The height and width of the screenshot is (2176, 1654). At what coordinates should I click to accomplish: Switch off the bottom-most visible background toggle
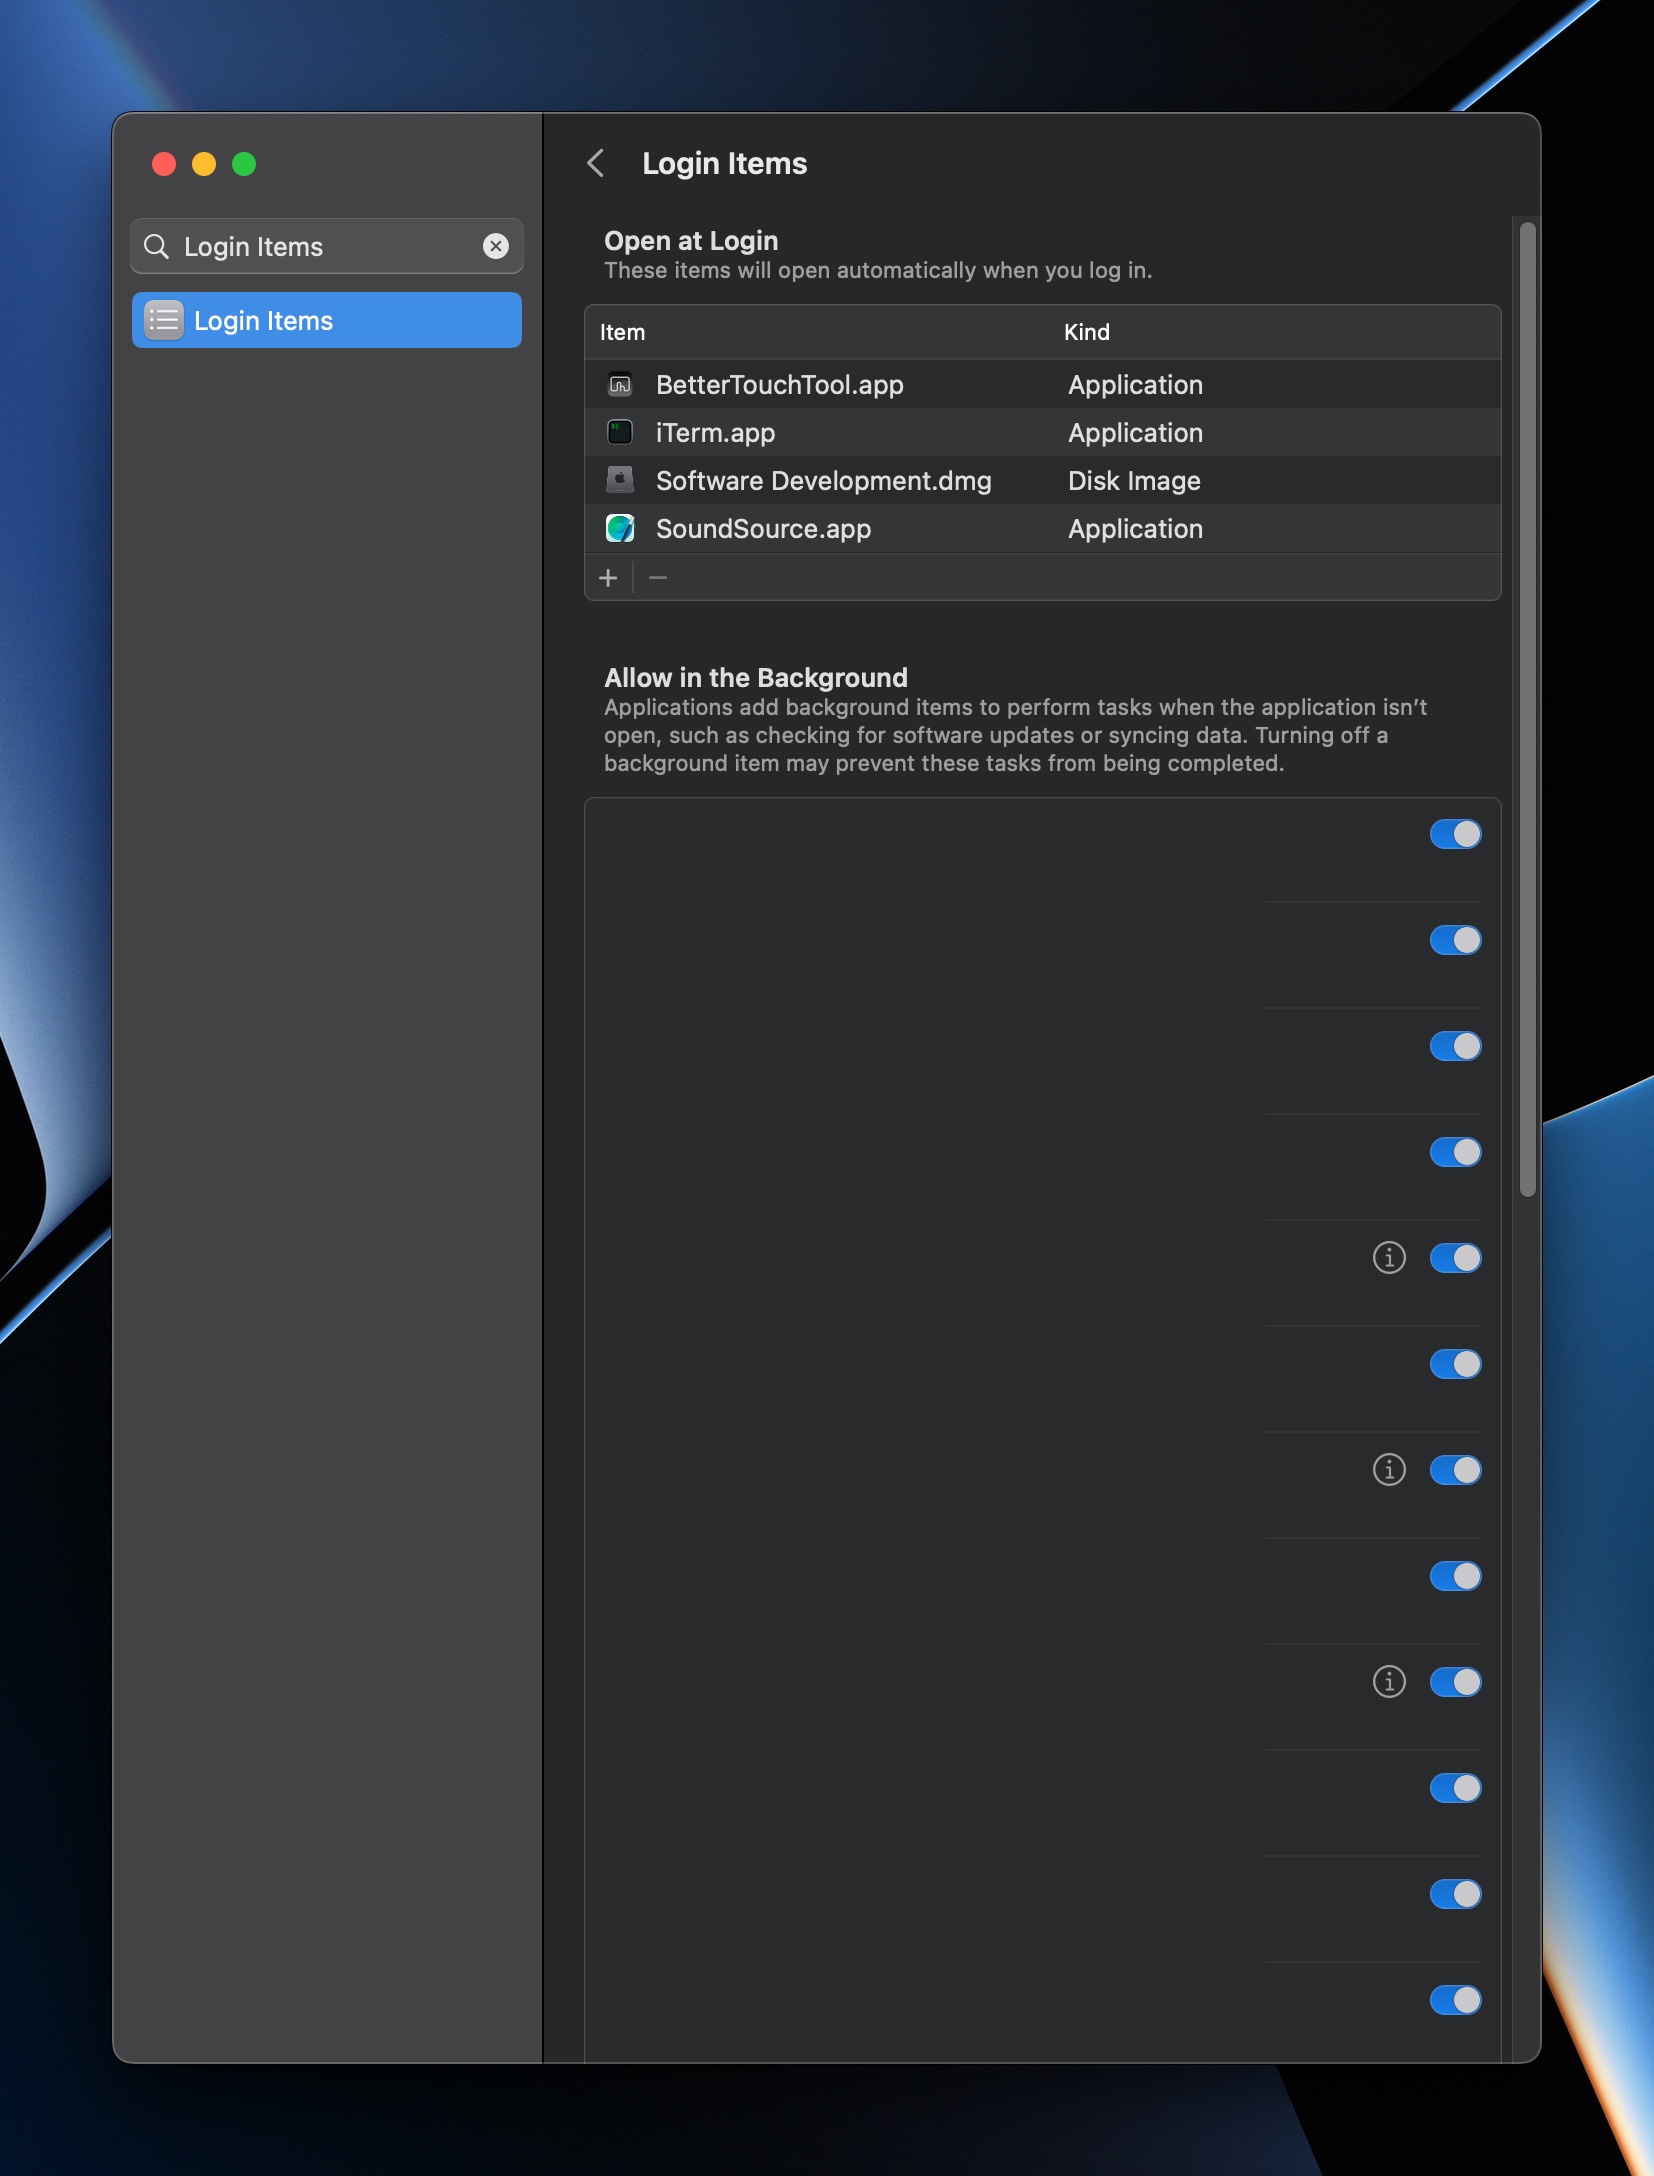1455,2000
